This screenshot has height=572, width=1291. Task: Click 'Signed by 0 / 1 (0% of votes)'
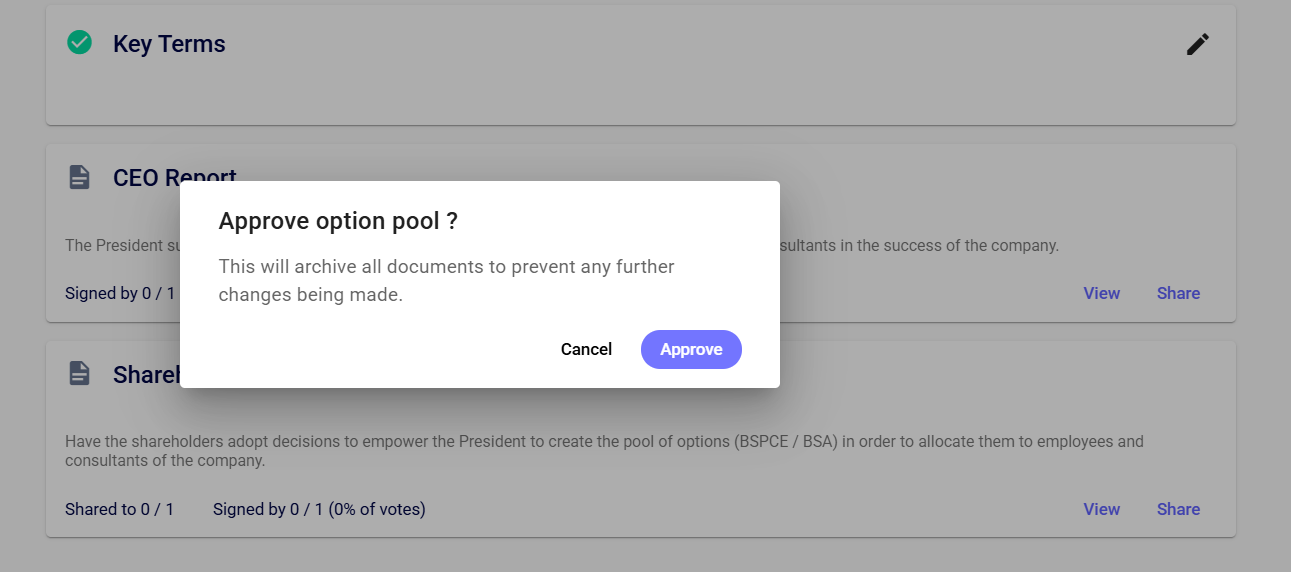pyautogui.click(x=319, y=509)
